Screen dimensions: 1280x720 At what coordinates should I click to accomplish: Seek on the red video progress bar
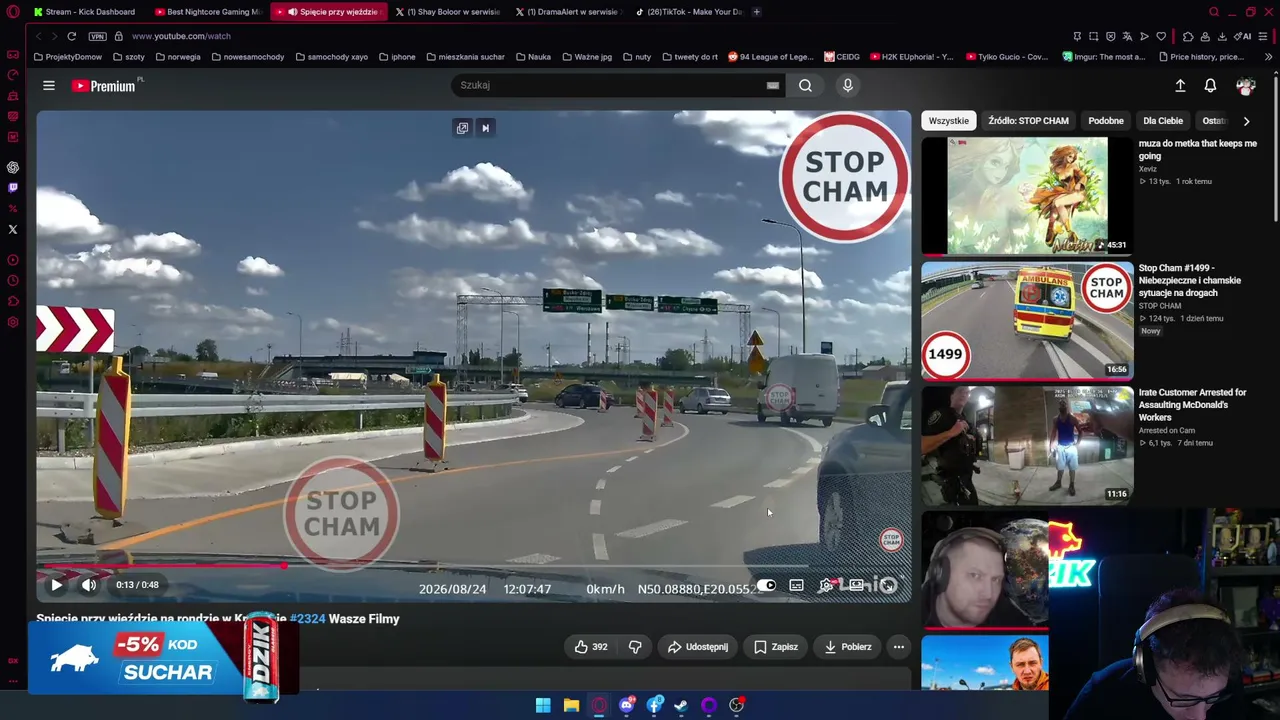pyautogui.click(x=474, y=566)
